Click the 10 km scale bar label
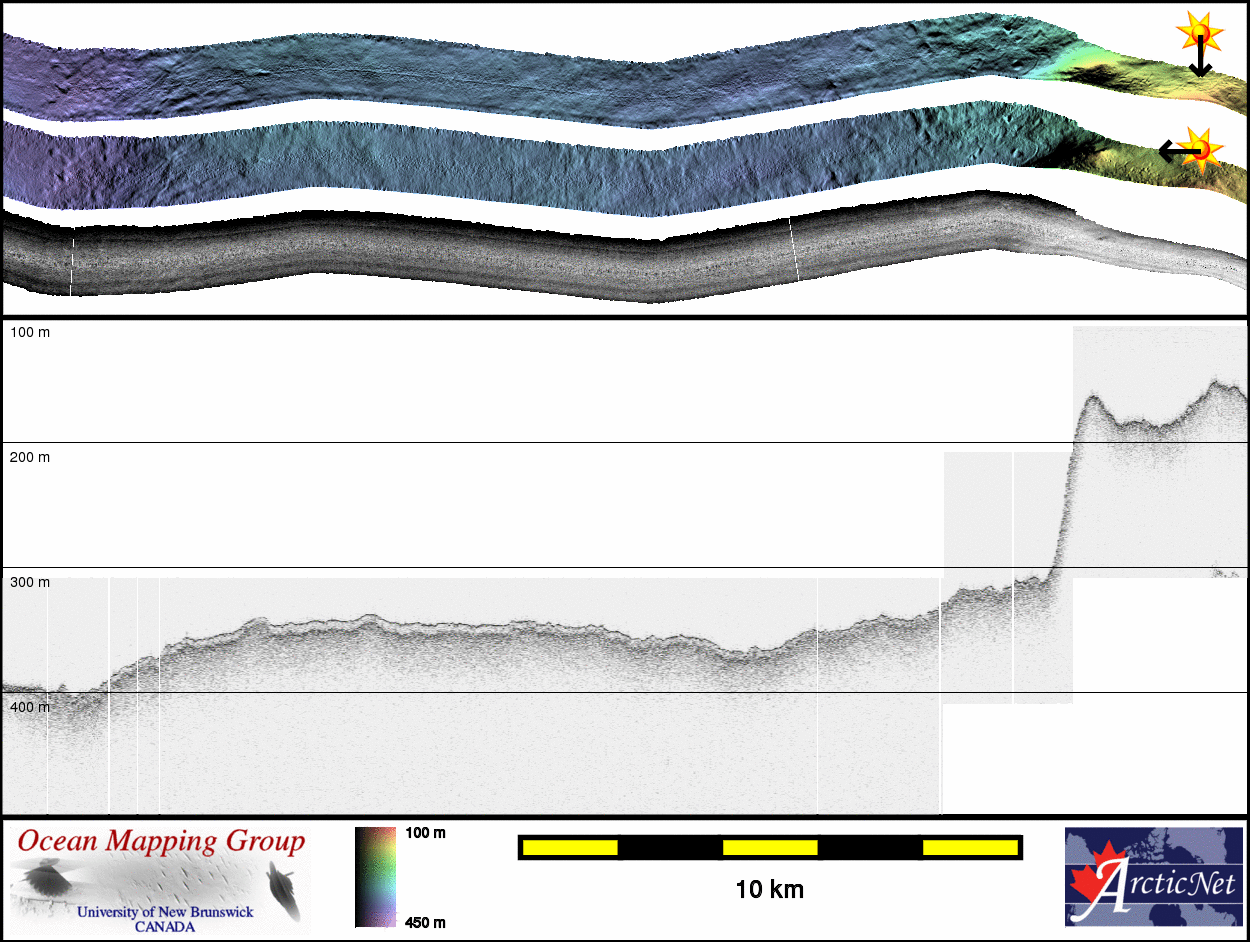1250x942 pixels. tap(769, 889)
